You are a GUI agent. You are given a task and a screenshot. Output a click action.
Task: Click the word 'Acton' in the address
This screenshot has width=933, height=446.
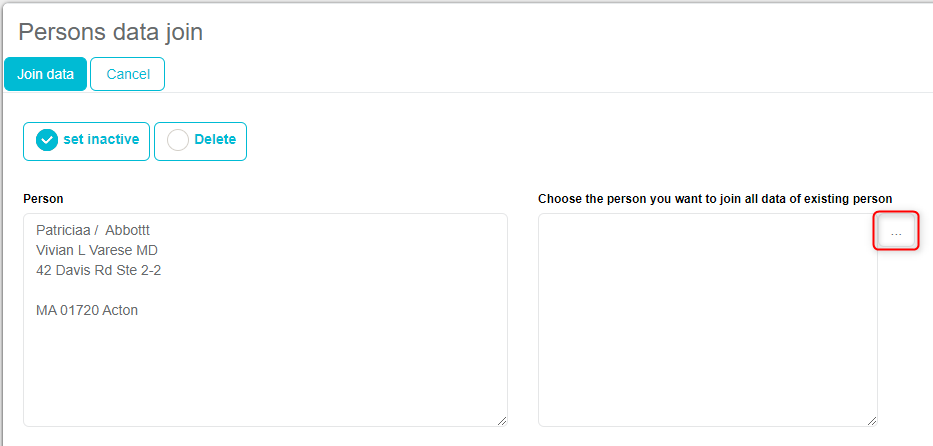(119, 310)
